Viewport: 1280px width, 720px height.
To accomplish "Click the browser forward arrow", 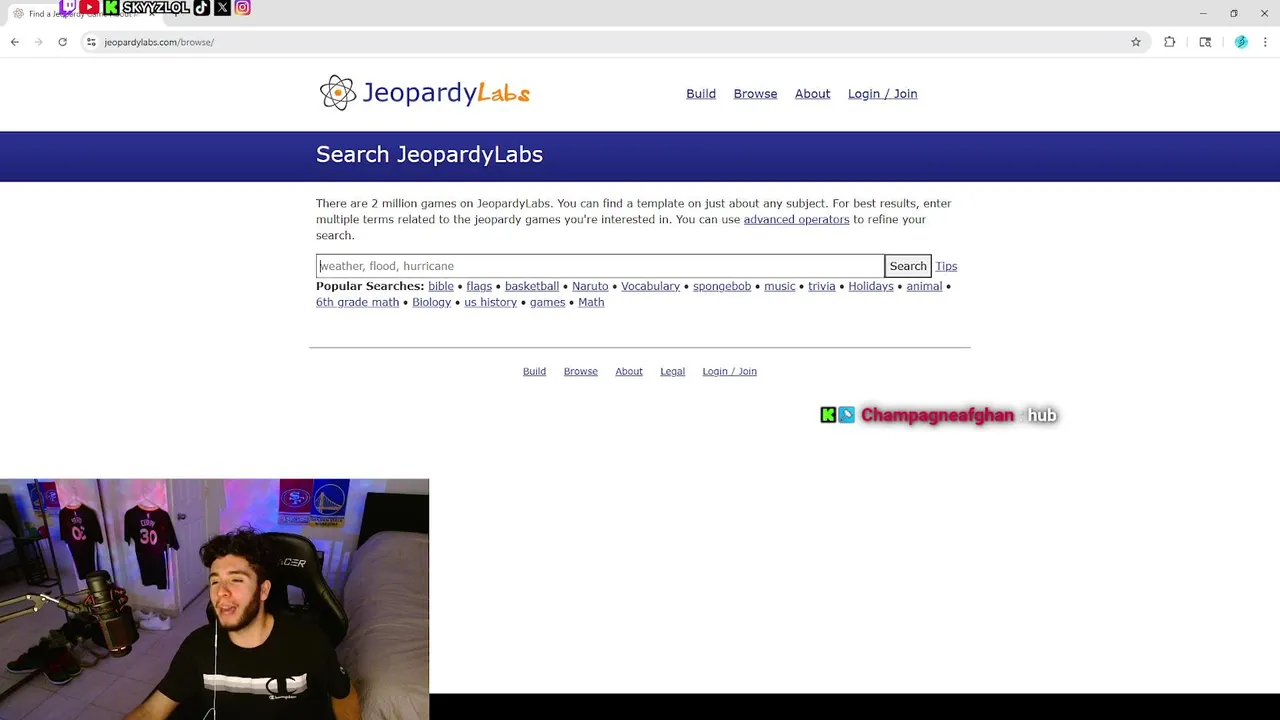I will (x=39, y=42).
